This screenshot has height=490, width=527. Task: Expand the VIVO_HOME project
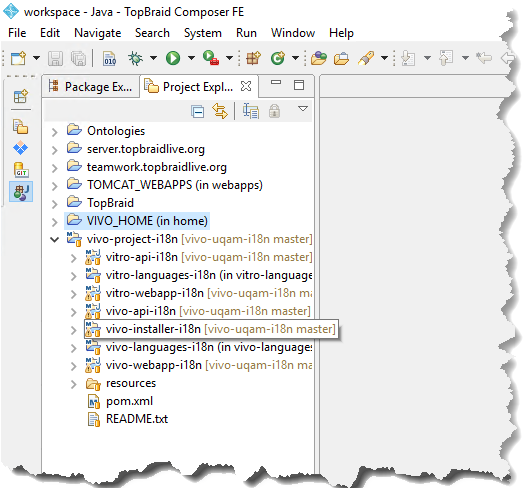tap(54, 222)
